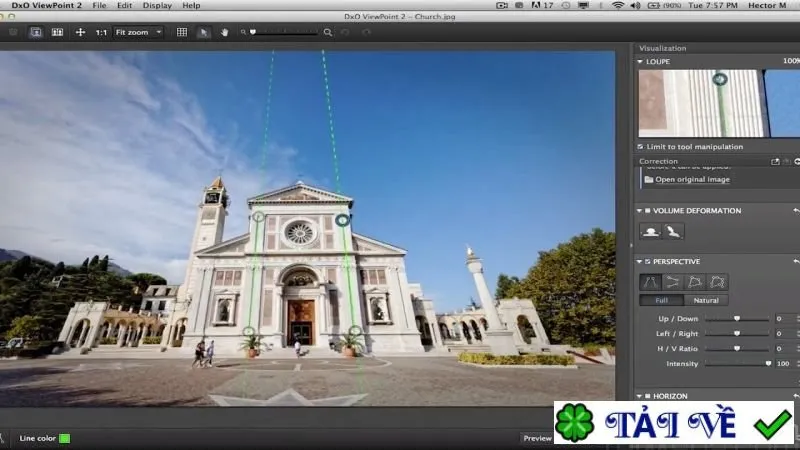
Task: Select the force vertical parallels perspective tool
Action: tap(651, 282)
